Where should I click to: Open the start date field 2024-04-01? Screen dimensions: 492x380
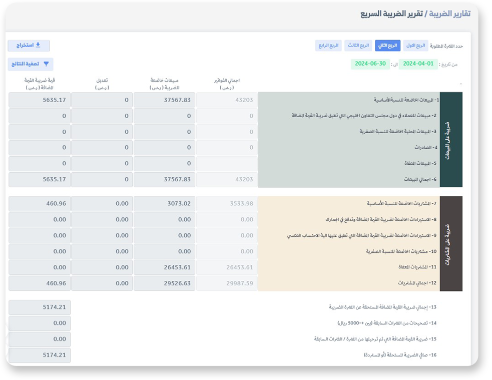tap(418, 64)
